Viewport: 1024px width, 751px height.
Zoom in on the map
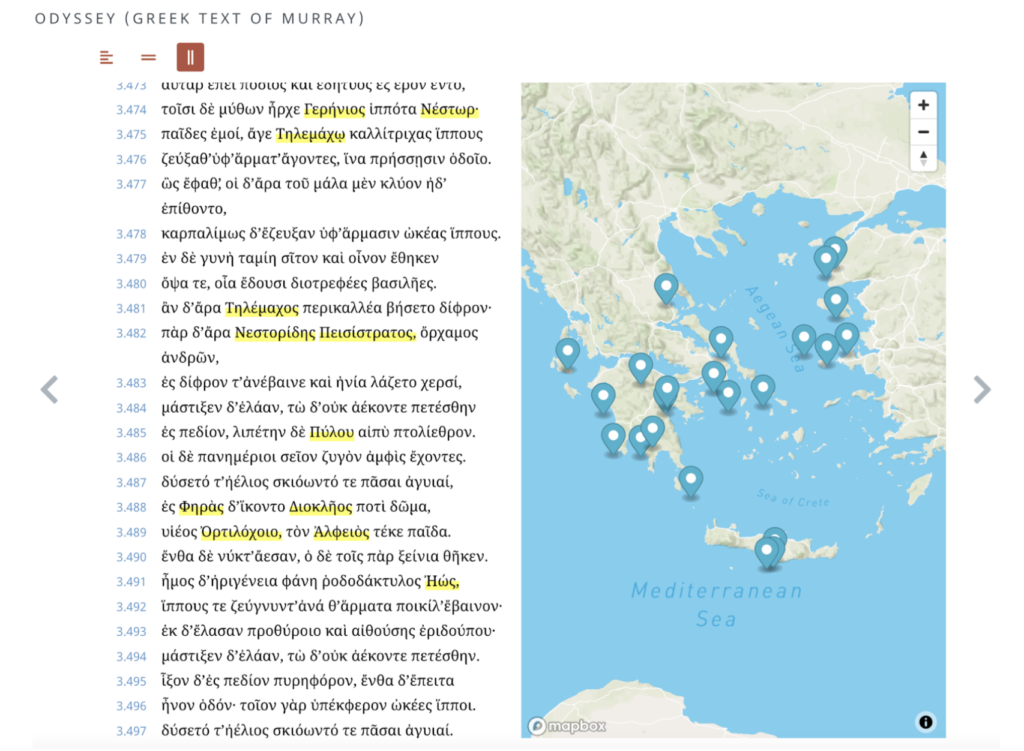point(923,105)
